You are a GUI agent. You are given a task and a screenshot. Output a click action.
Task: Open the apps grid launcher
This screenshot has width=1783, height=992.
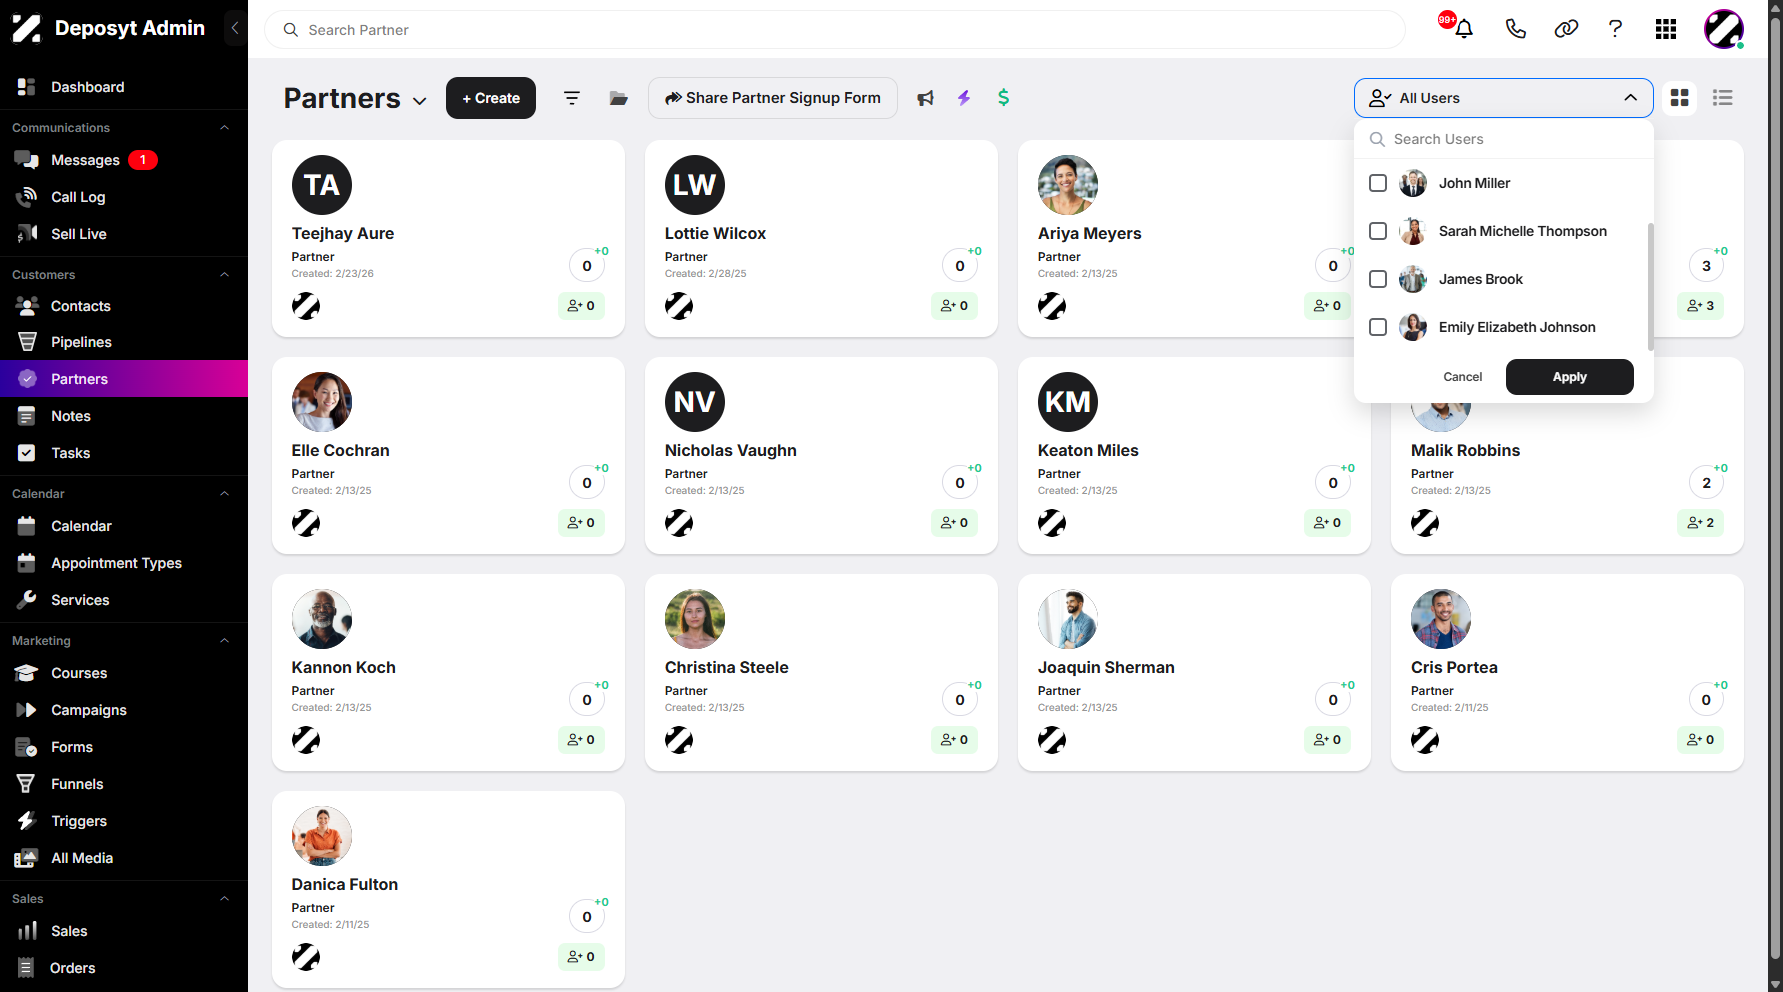(1666, 29)
